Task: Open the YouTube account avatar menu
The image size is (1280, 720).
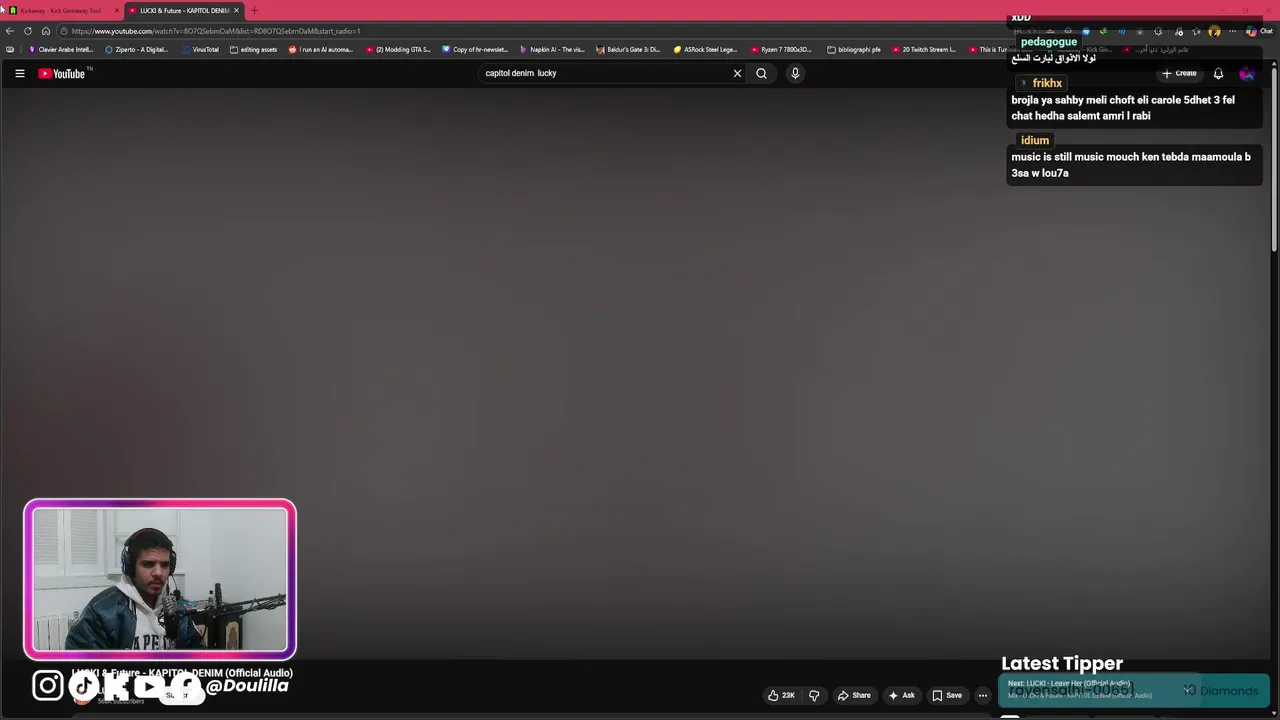Action: (1247, 73)
